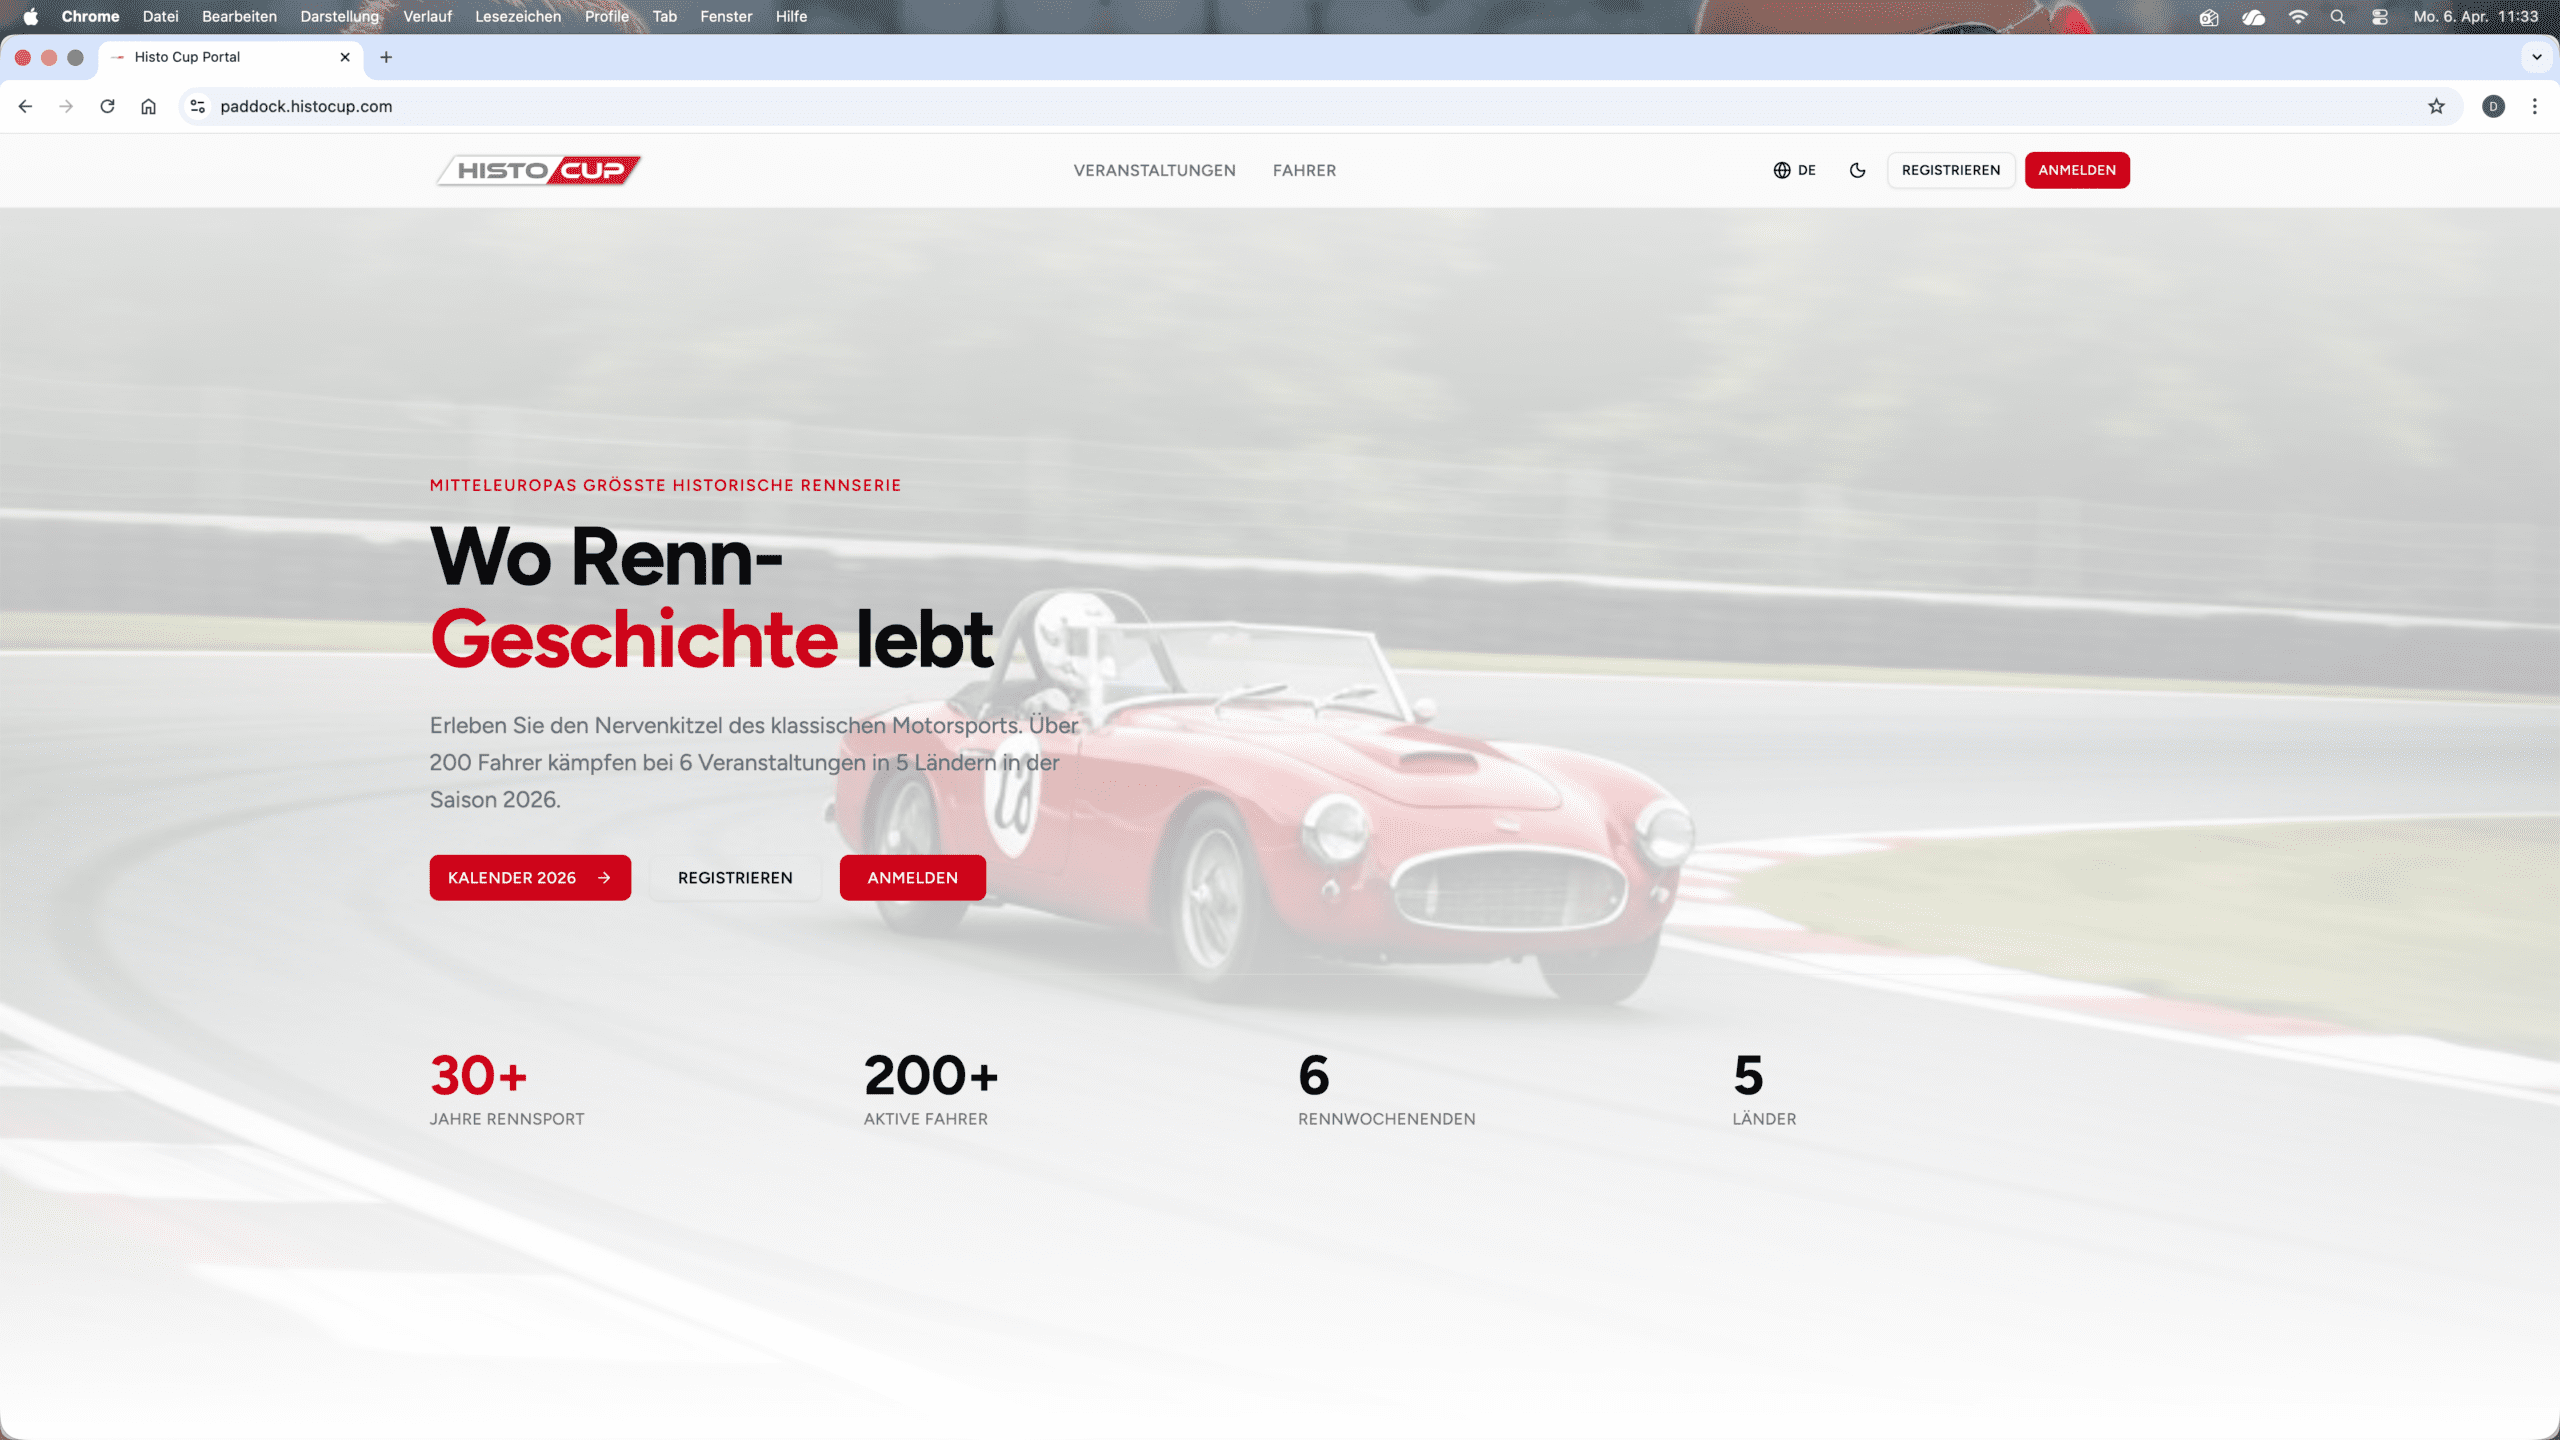Reload the current page
The width and height of the screenshot is (2560, 1440).
point(108,106)
